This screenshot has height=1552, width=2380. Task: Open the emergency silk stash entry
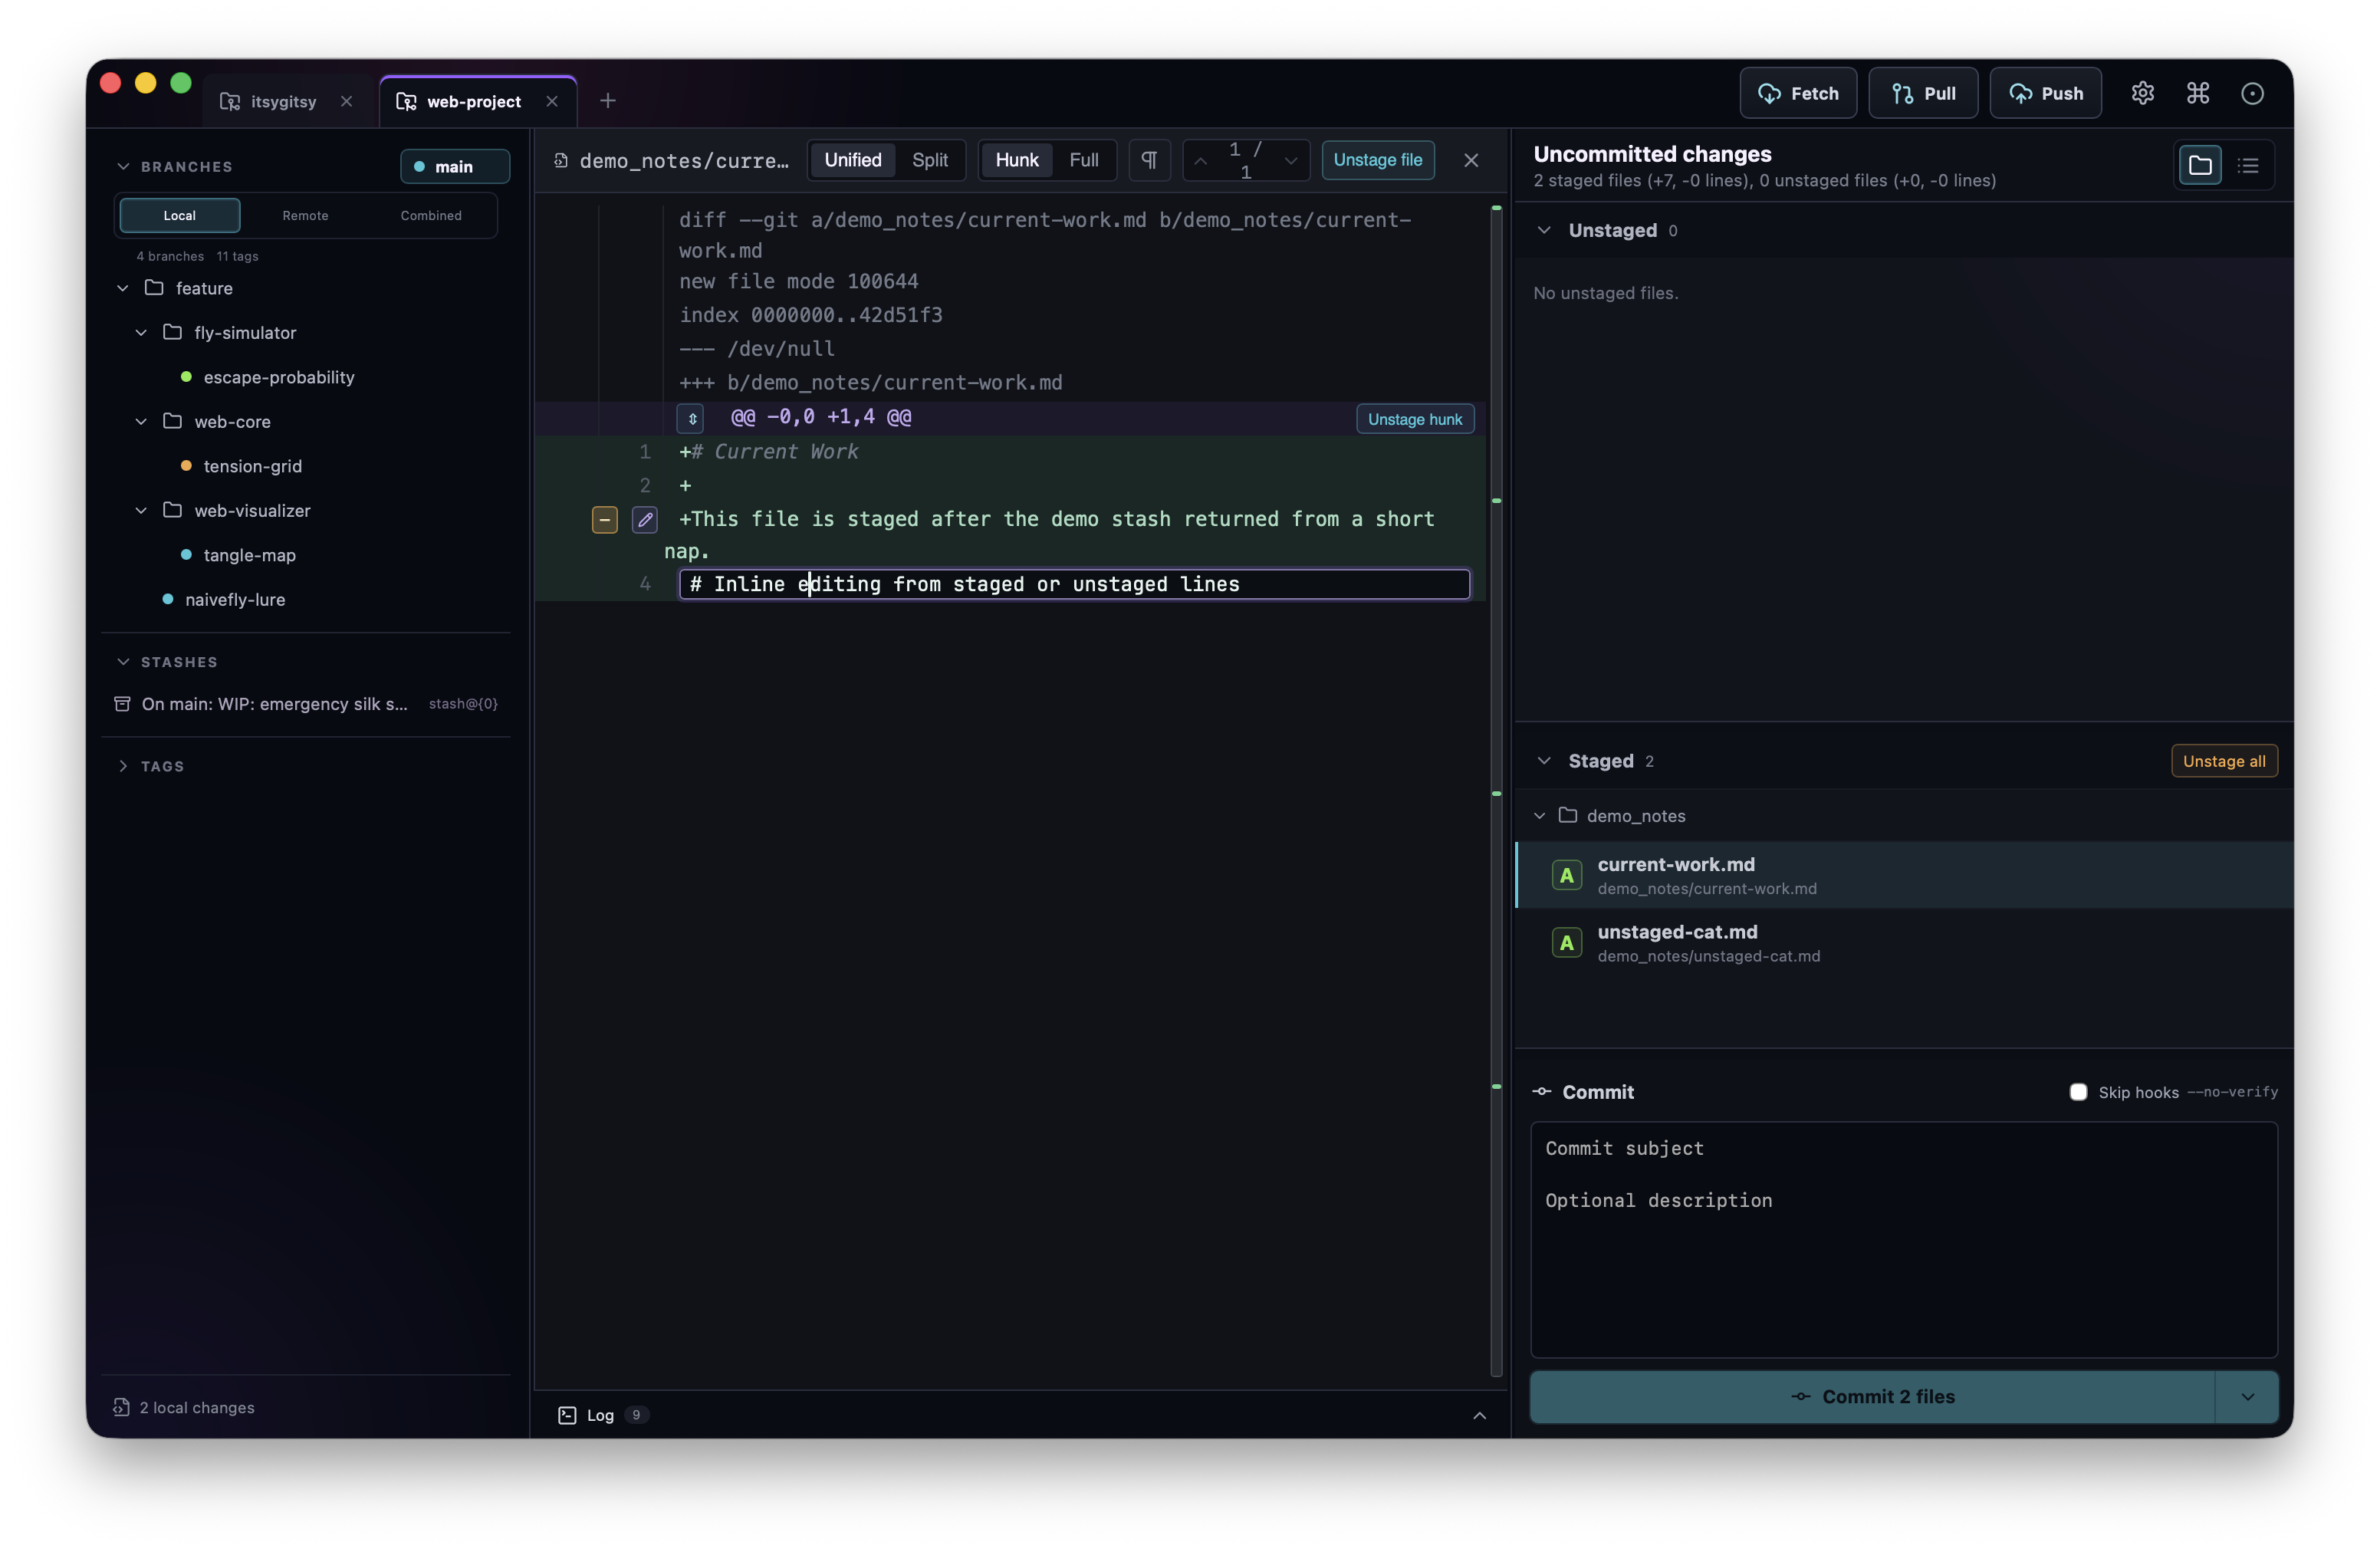[306, 704]
